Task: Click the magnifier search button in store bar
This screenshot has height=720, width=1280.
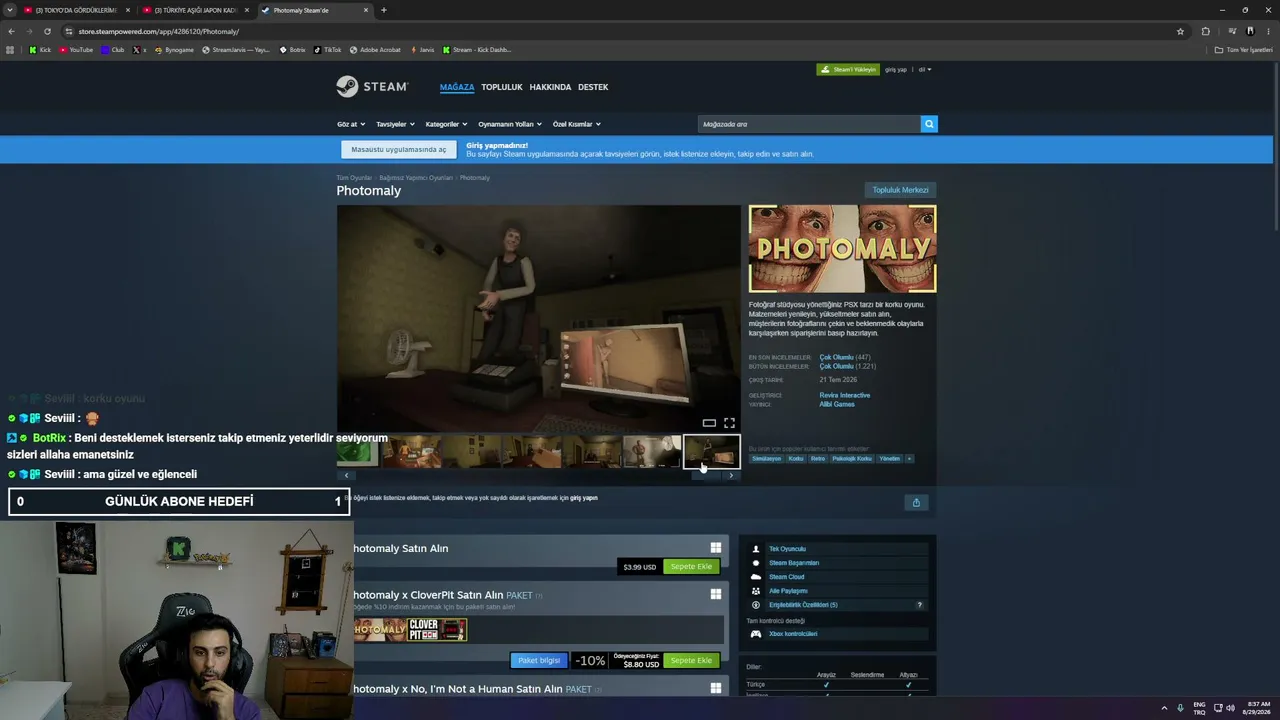Action: tap(929, 124)
